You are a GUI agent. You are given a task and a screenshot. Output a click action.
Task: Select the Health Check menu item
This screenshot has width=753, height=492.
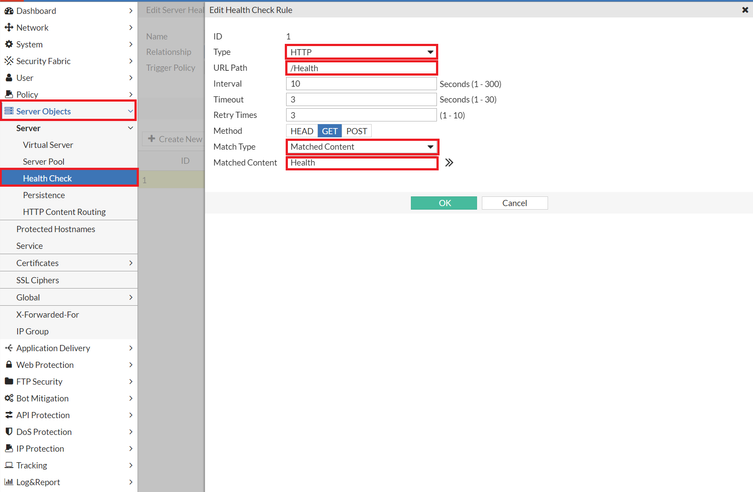pyautogui.click(x=69, y=178)
